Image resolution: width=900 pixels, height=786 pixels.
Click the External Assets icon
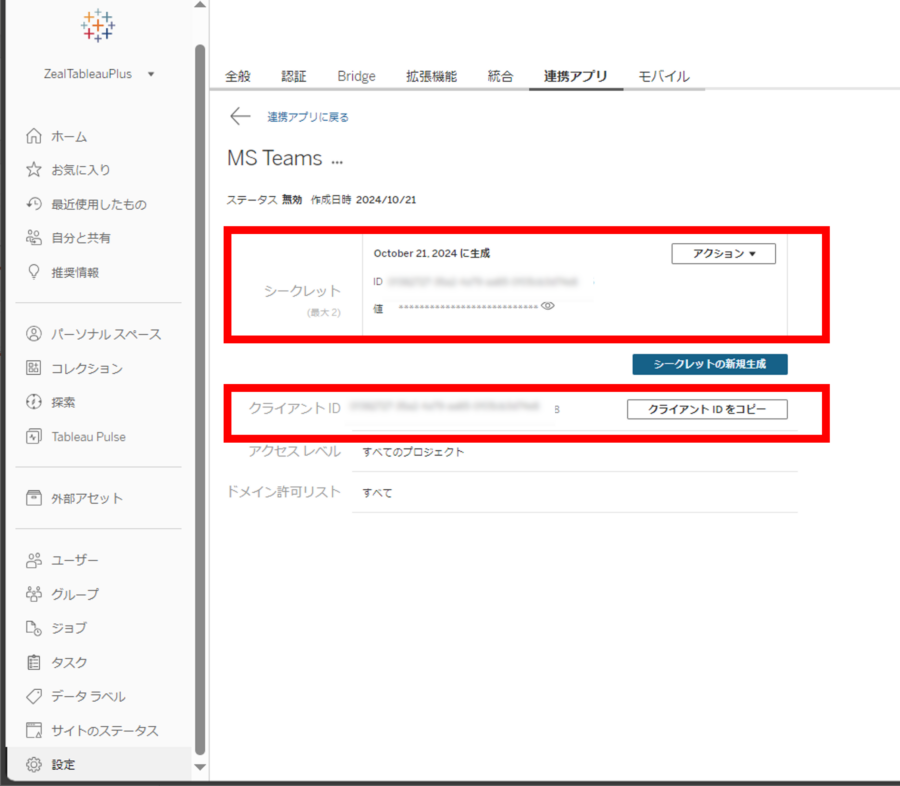coord(34,498)
